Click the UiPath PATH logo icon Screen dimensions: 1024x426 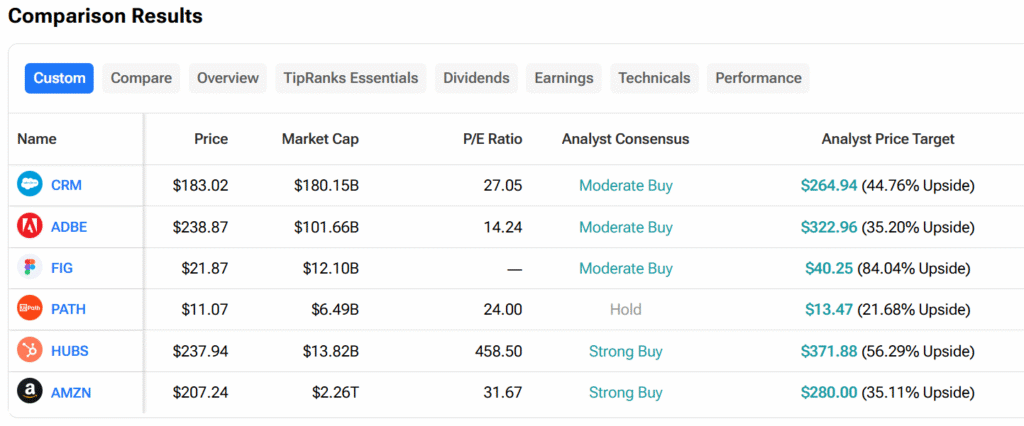[x=30, y=309]
